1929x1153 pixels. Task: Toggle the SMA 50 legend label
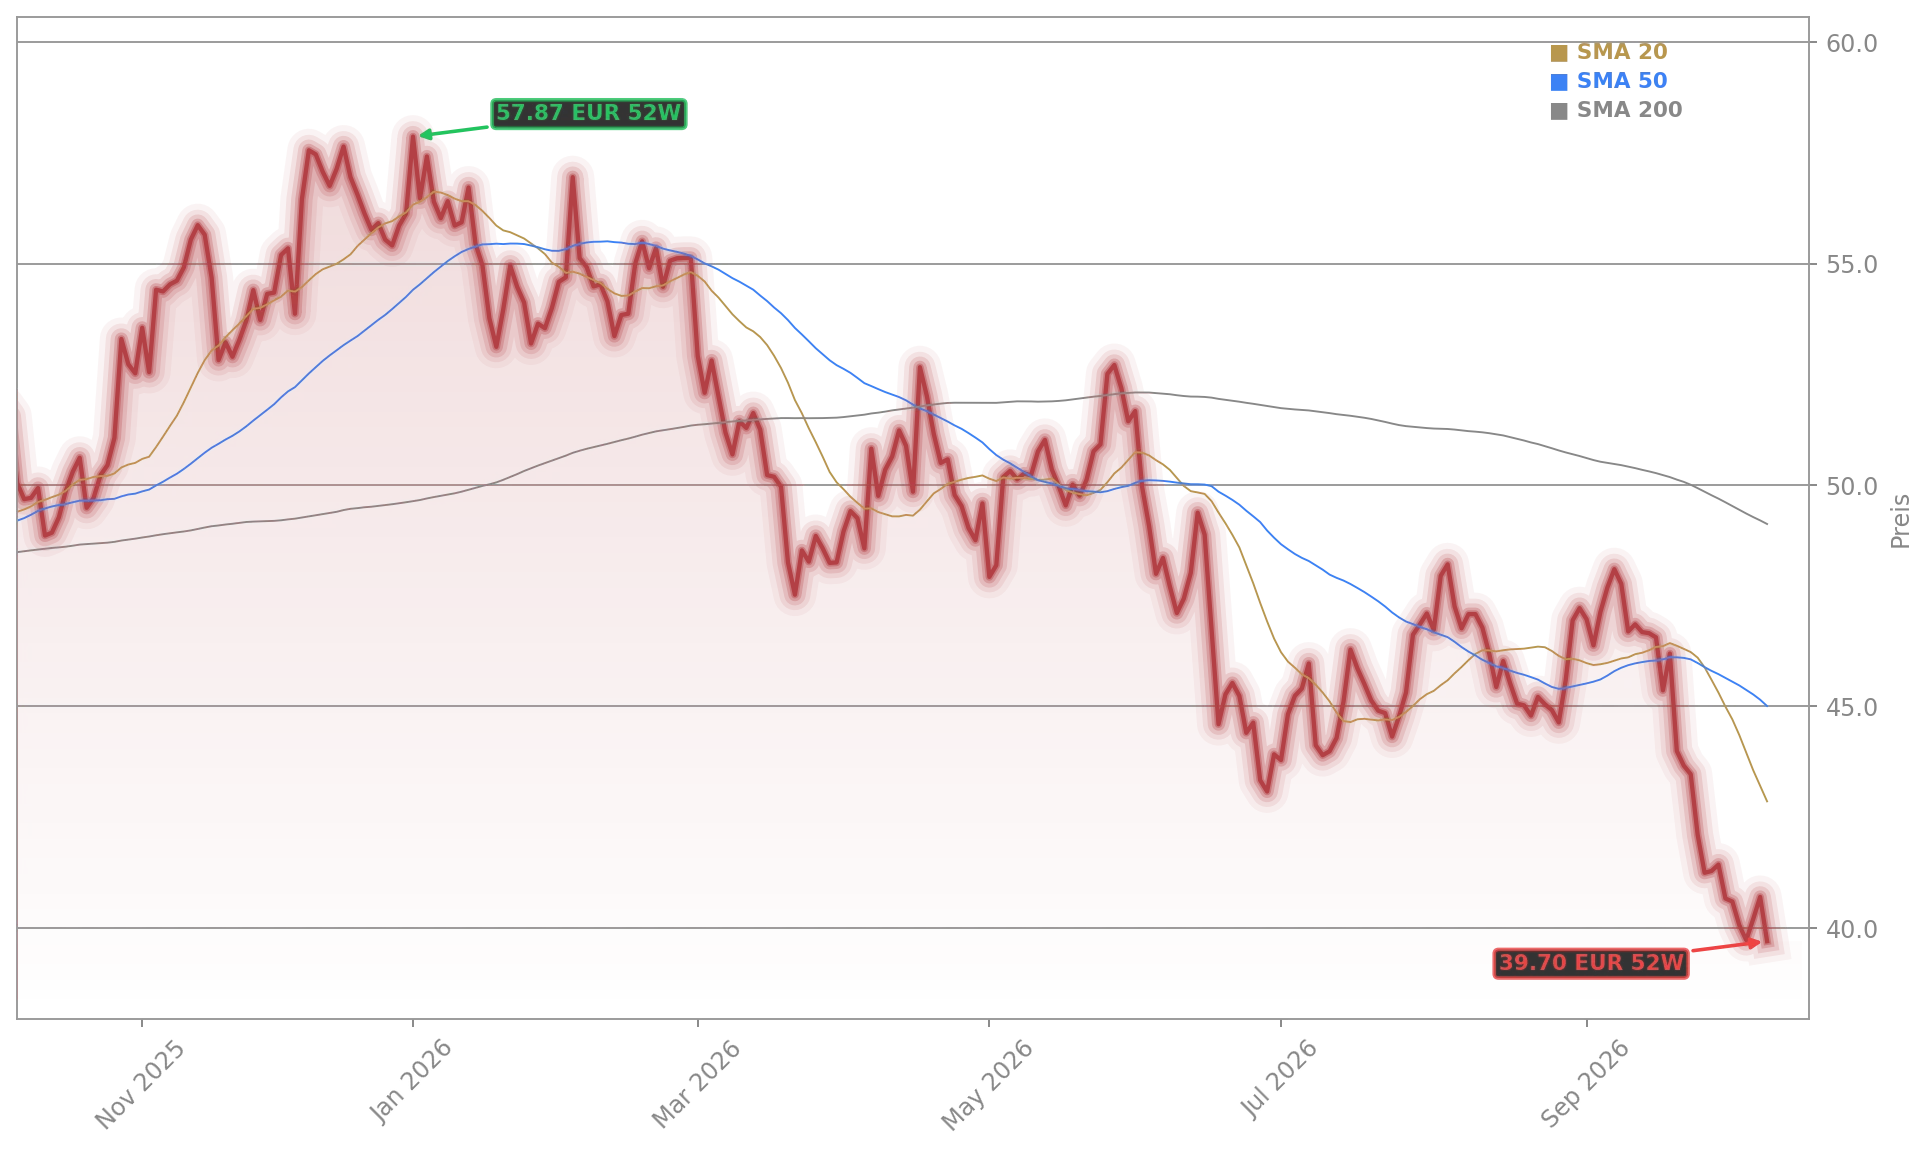pos(1621,81)
